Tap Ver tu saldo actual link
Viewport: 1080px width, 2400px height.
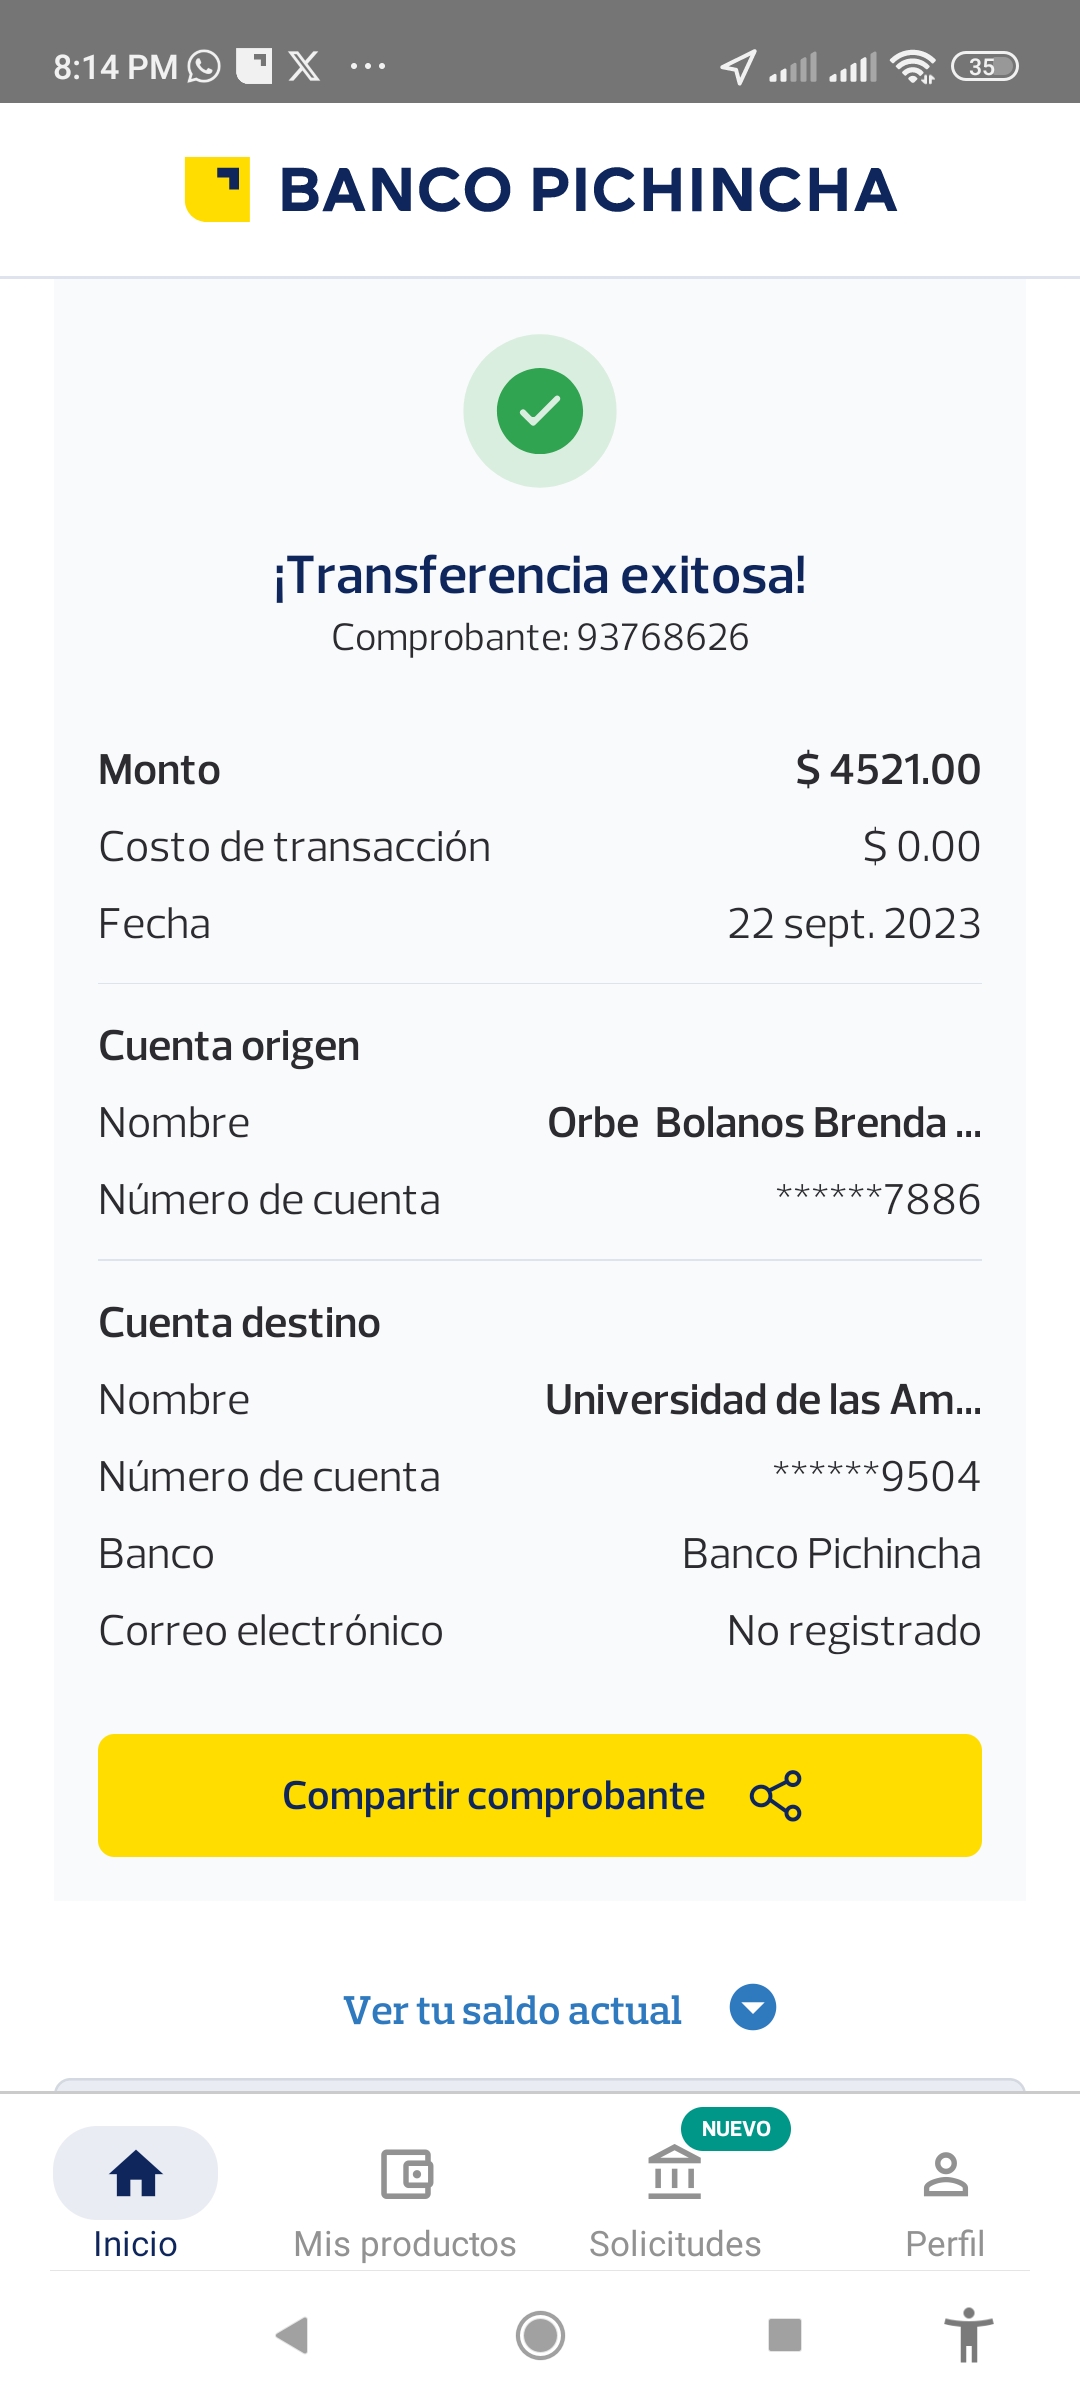tap(512, 2010)
